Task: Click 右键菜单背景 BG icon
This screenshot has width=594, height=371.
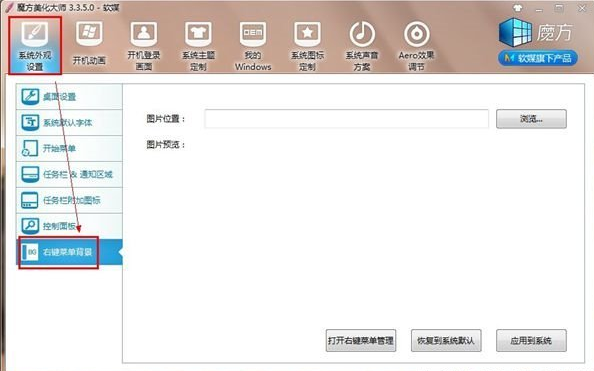Action: coord(30,252)
